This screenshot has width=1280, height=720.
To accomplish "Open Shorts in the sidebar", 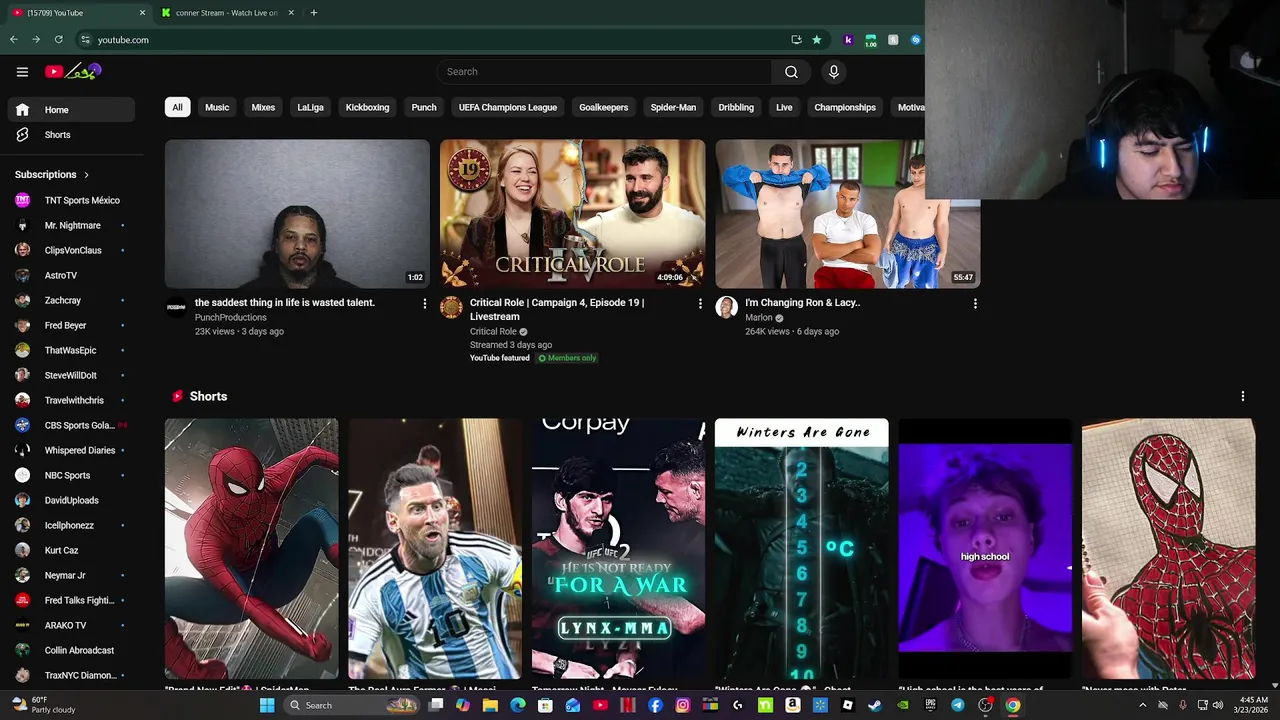I will point(71,135).
